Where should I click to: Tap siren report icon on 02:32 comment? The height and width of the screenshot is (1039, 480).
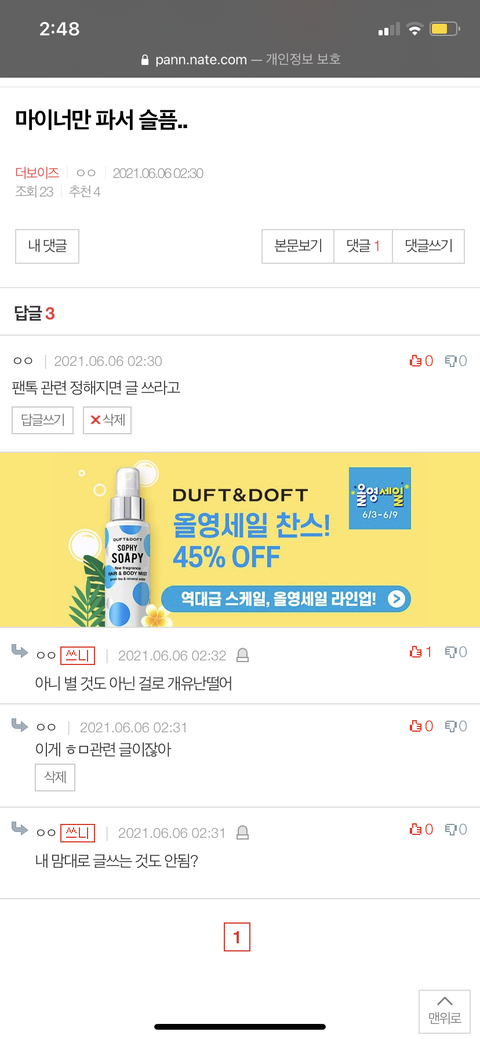243,655
